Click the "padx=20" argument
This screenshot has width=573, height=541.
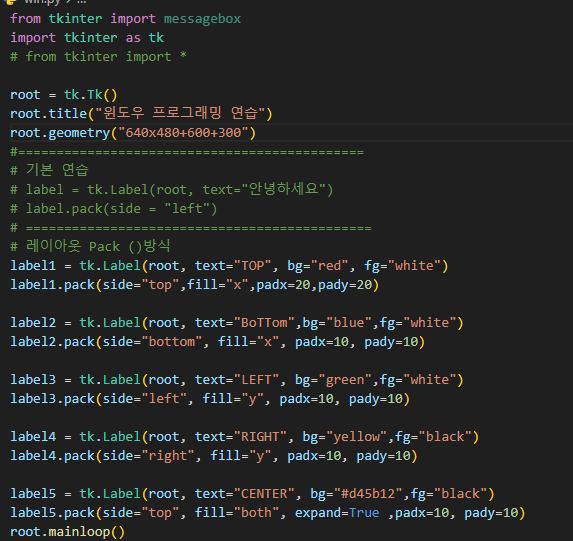click(283, 285)
